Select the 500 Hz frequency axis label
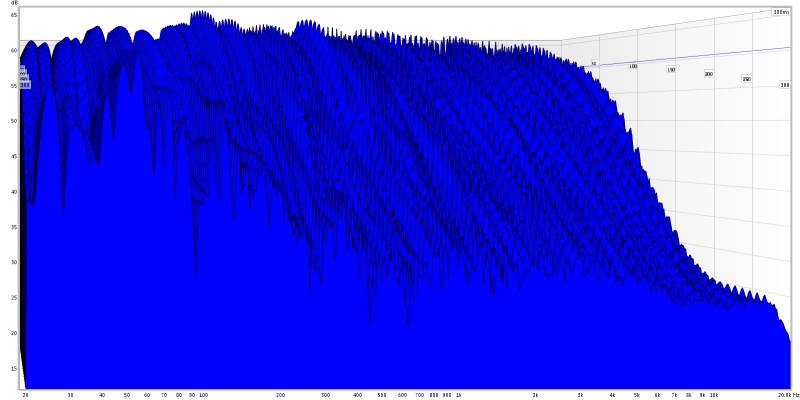 point(382,395)
